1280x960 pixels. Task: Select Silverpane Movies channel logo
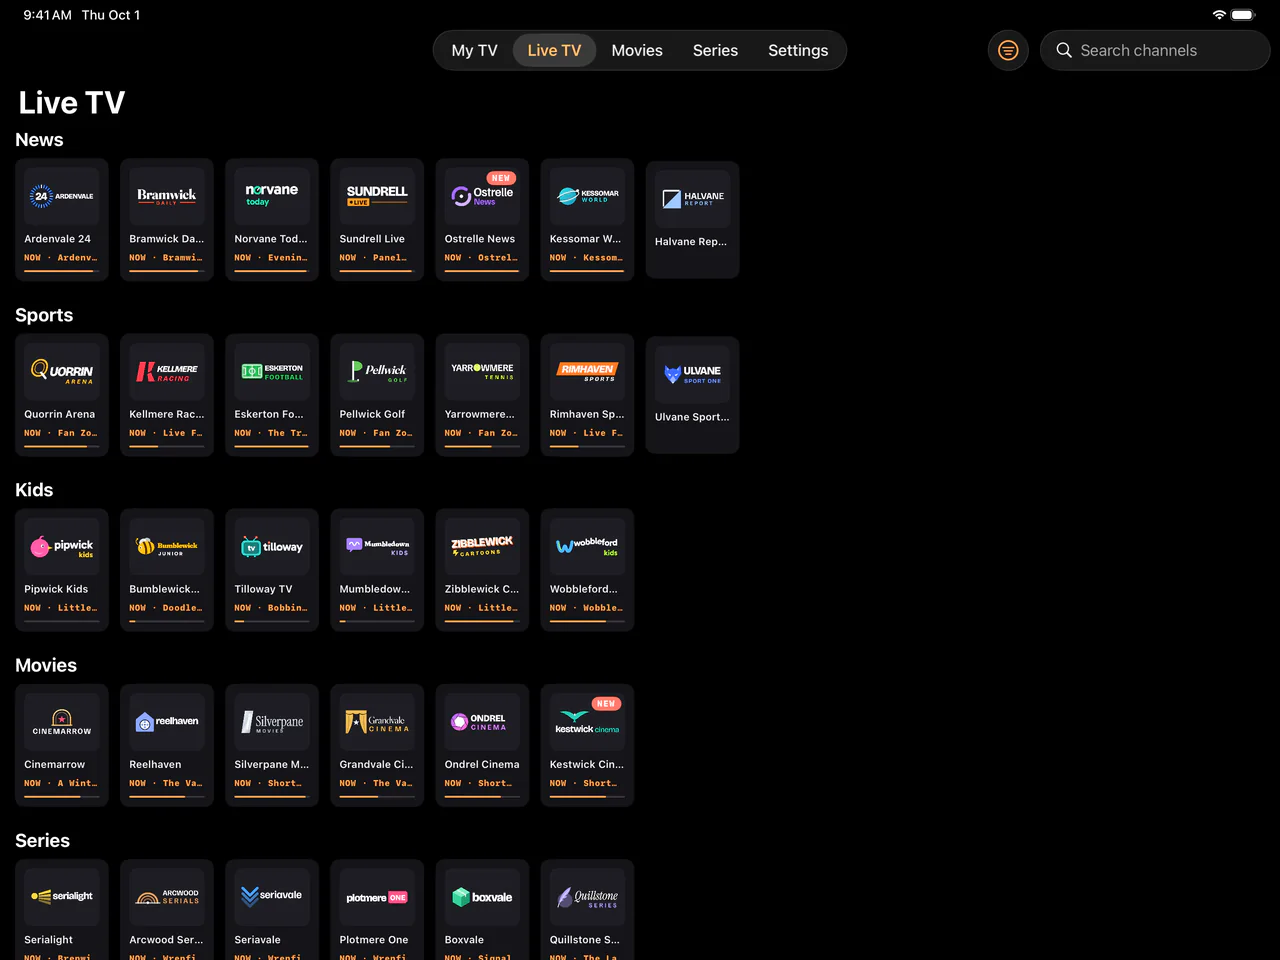tap(272, 722)
